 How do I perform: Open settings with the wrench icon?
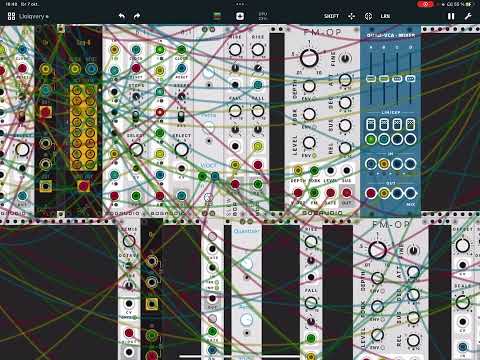click(468, 16)
